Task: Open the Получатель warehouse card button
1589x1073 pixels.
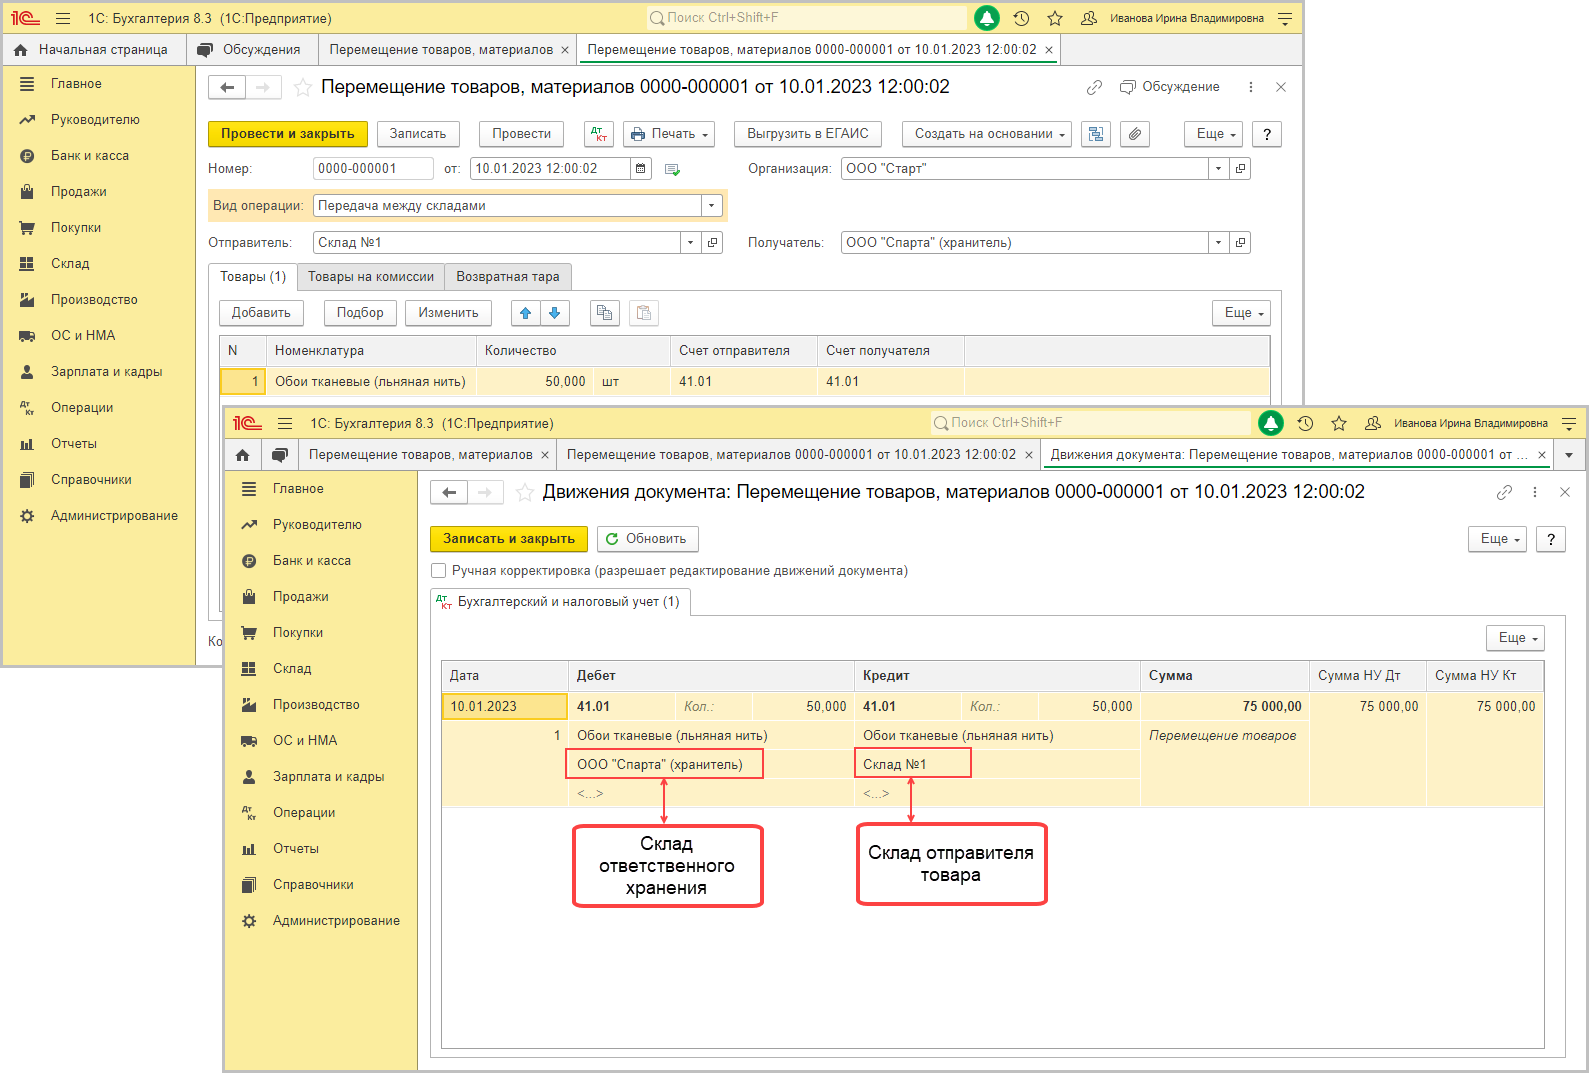Action: pyautogui.click(x=1241, y=243)
